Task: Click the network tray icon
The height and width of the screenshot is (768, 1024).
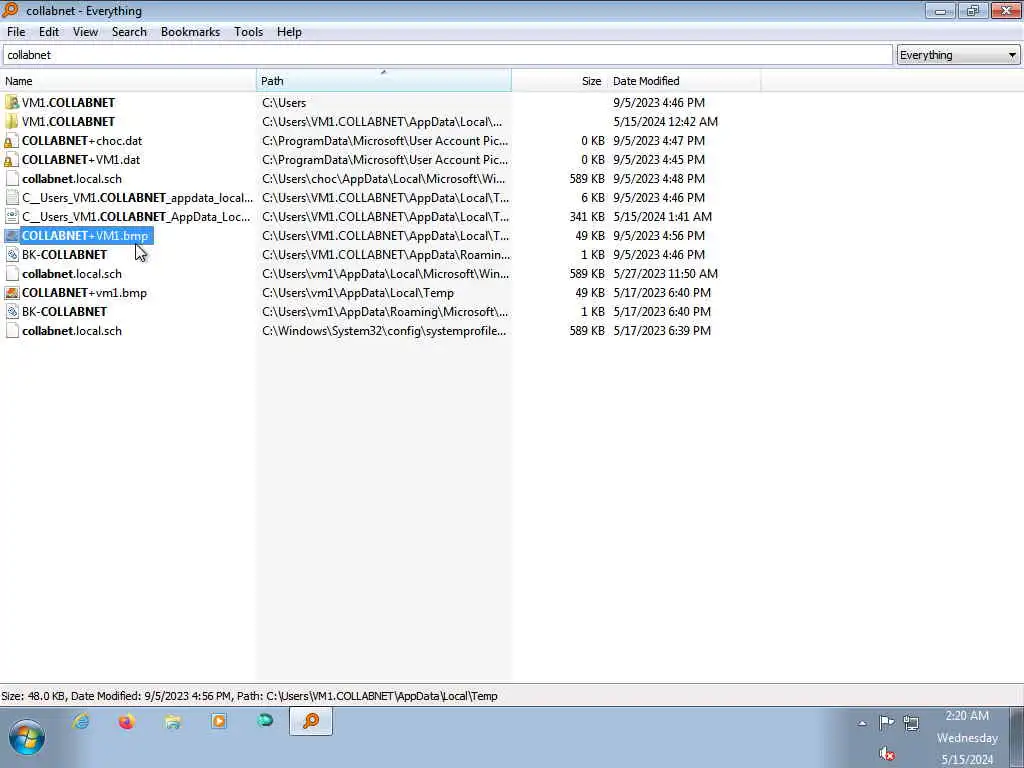Action: [x=911, y=722]
